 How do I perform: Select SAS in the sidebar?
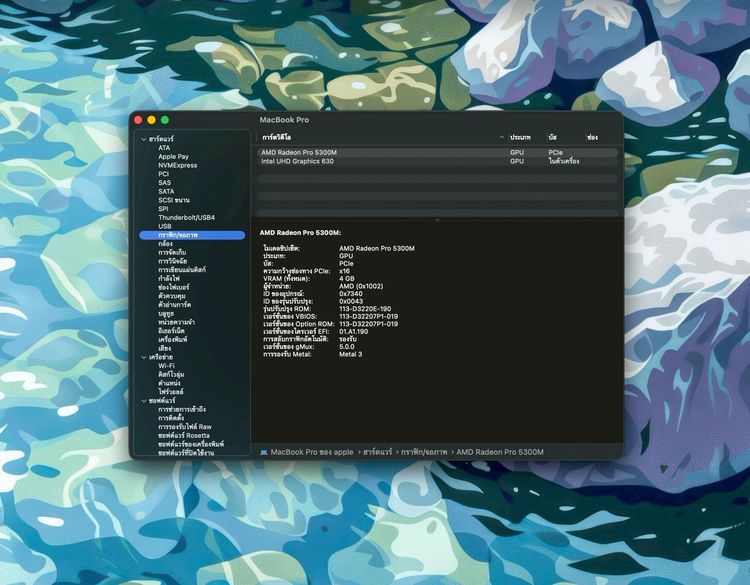click(165, 183)
